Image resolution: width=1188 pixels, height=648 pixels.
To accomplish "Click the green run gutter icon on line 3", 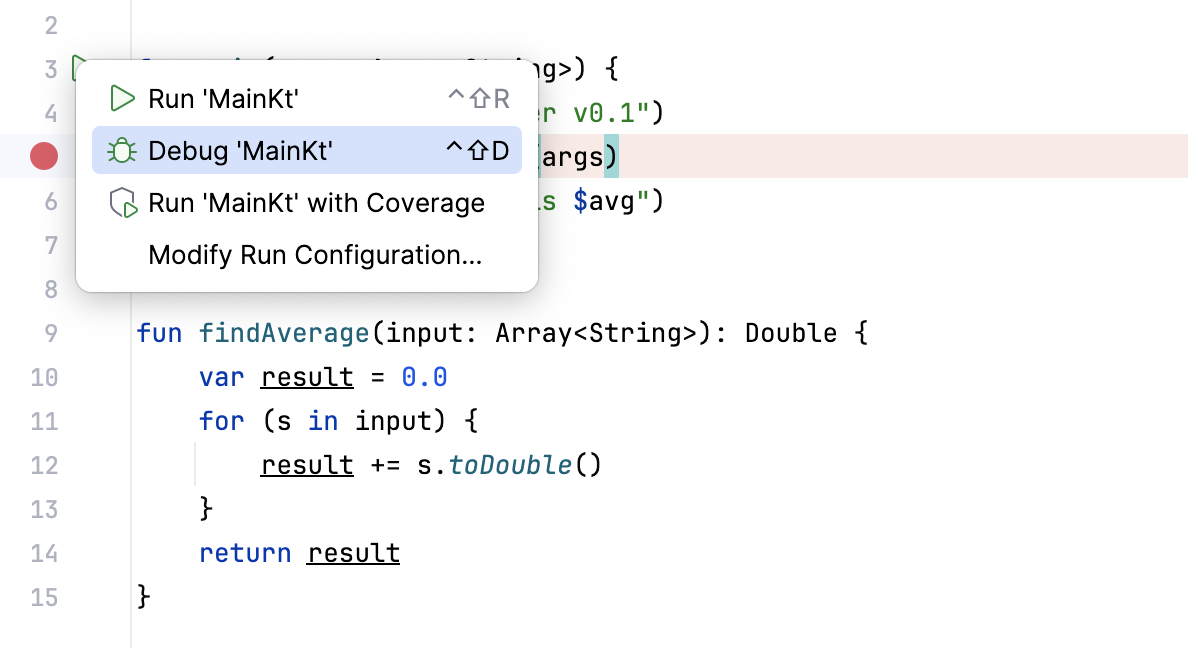I will 76,67.
